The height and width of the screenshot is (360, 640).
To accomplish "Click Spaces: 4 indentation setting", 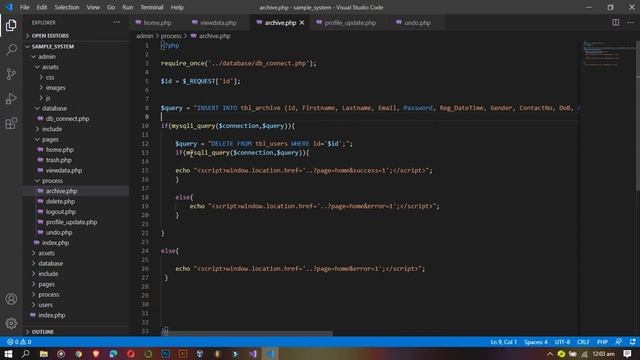I will (536, 342).
